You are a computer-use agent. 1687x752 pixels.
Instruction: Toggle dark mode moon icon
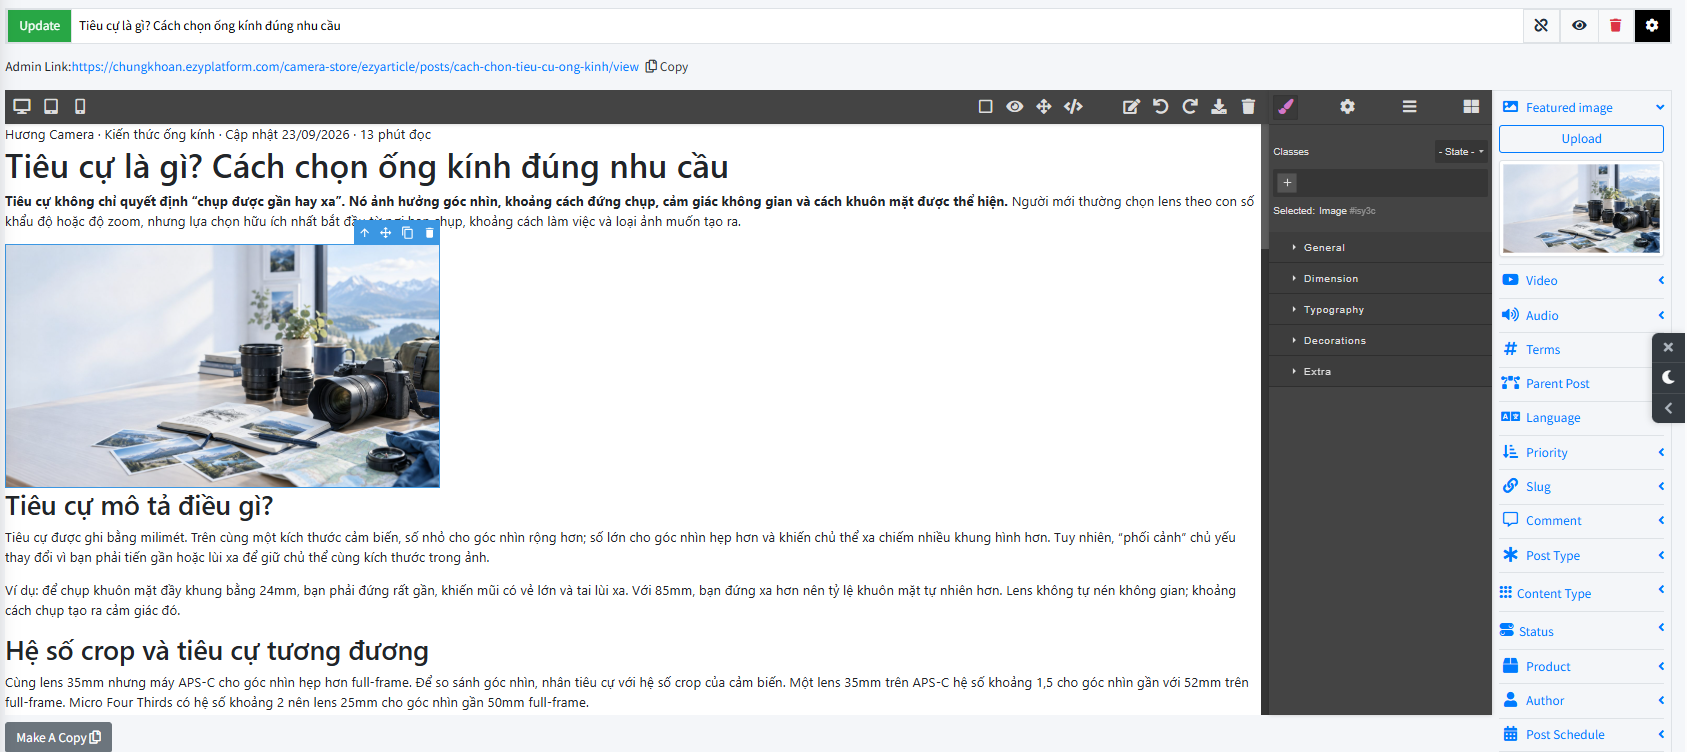1668,377
